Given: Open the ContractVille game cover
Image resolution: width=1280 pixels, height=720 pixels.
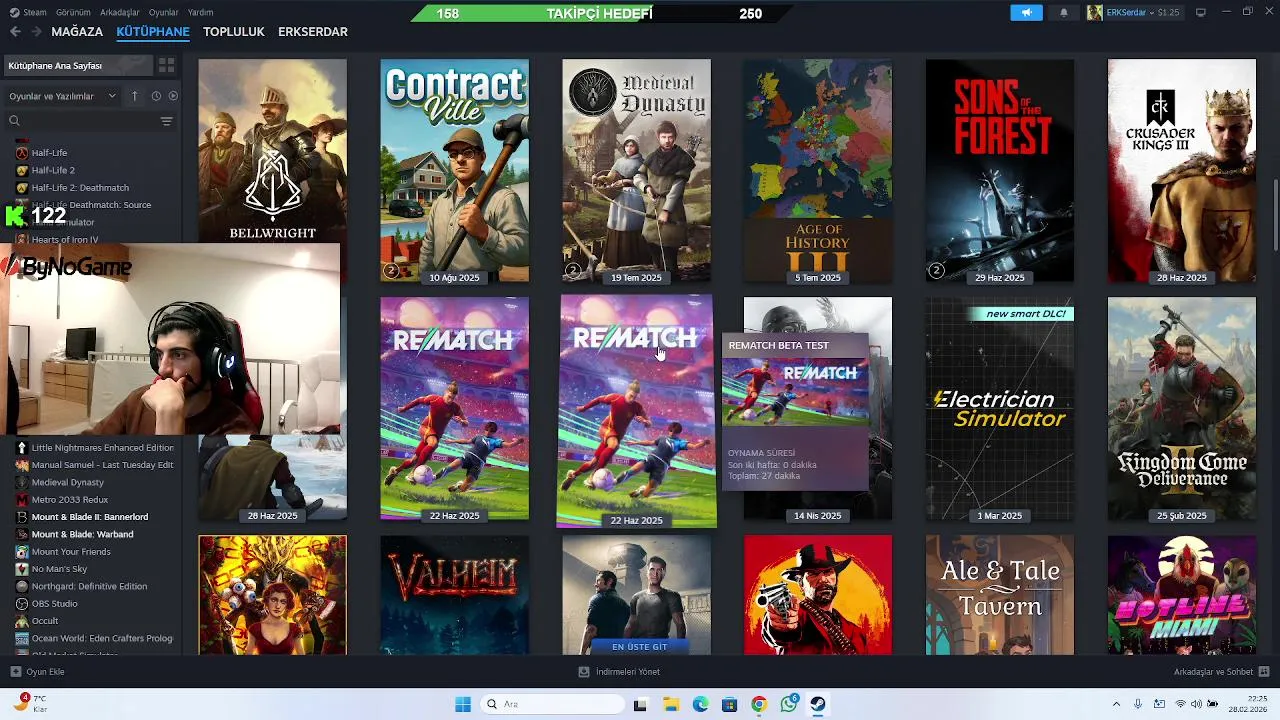Looking at the screenshot, I should point(455,171).
